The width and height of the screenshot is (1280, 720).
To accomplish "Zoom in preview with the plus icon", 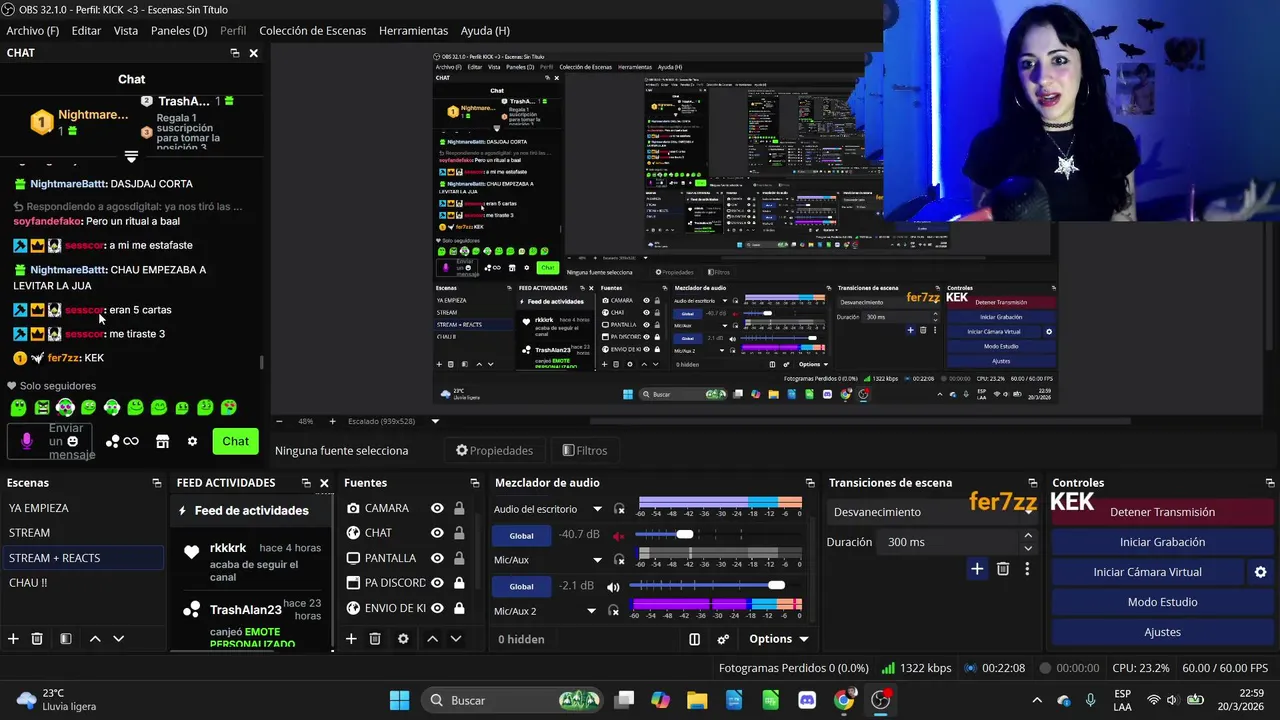I will coord(332,421).
